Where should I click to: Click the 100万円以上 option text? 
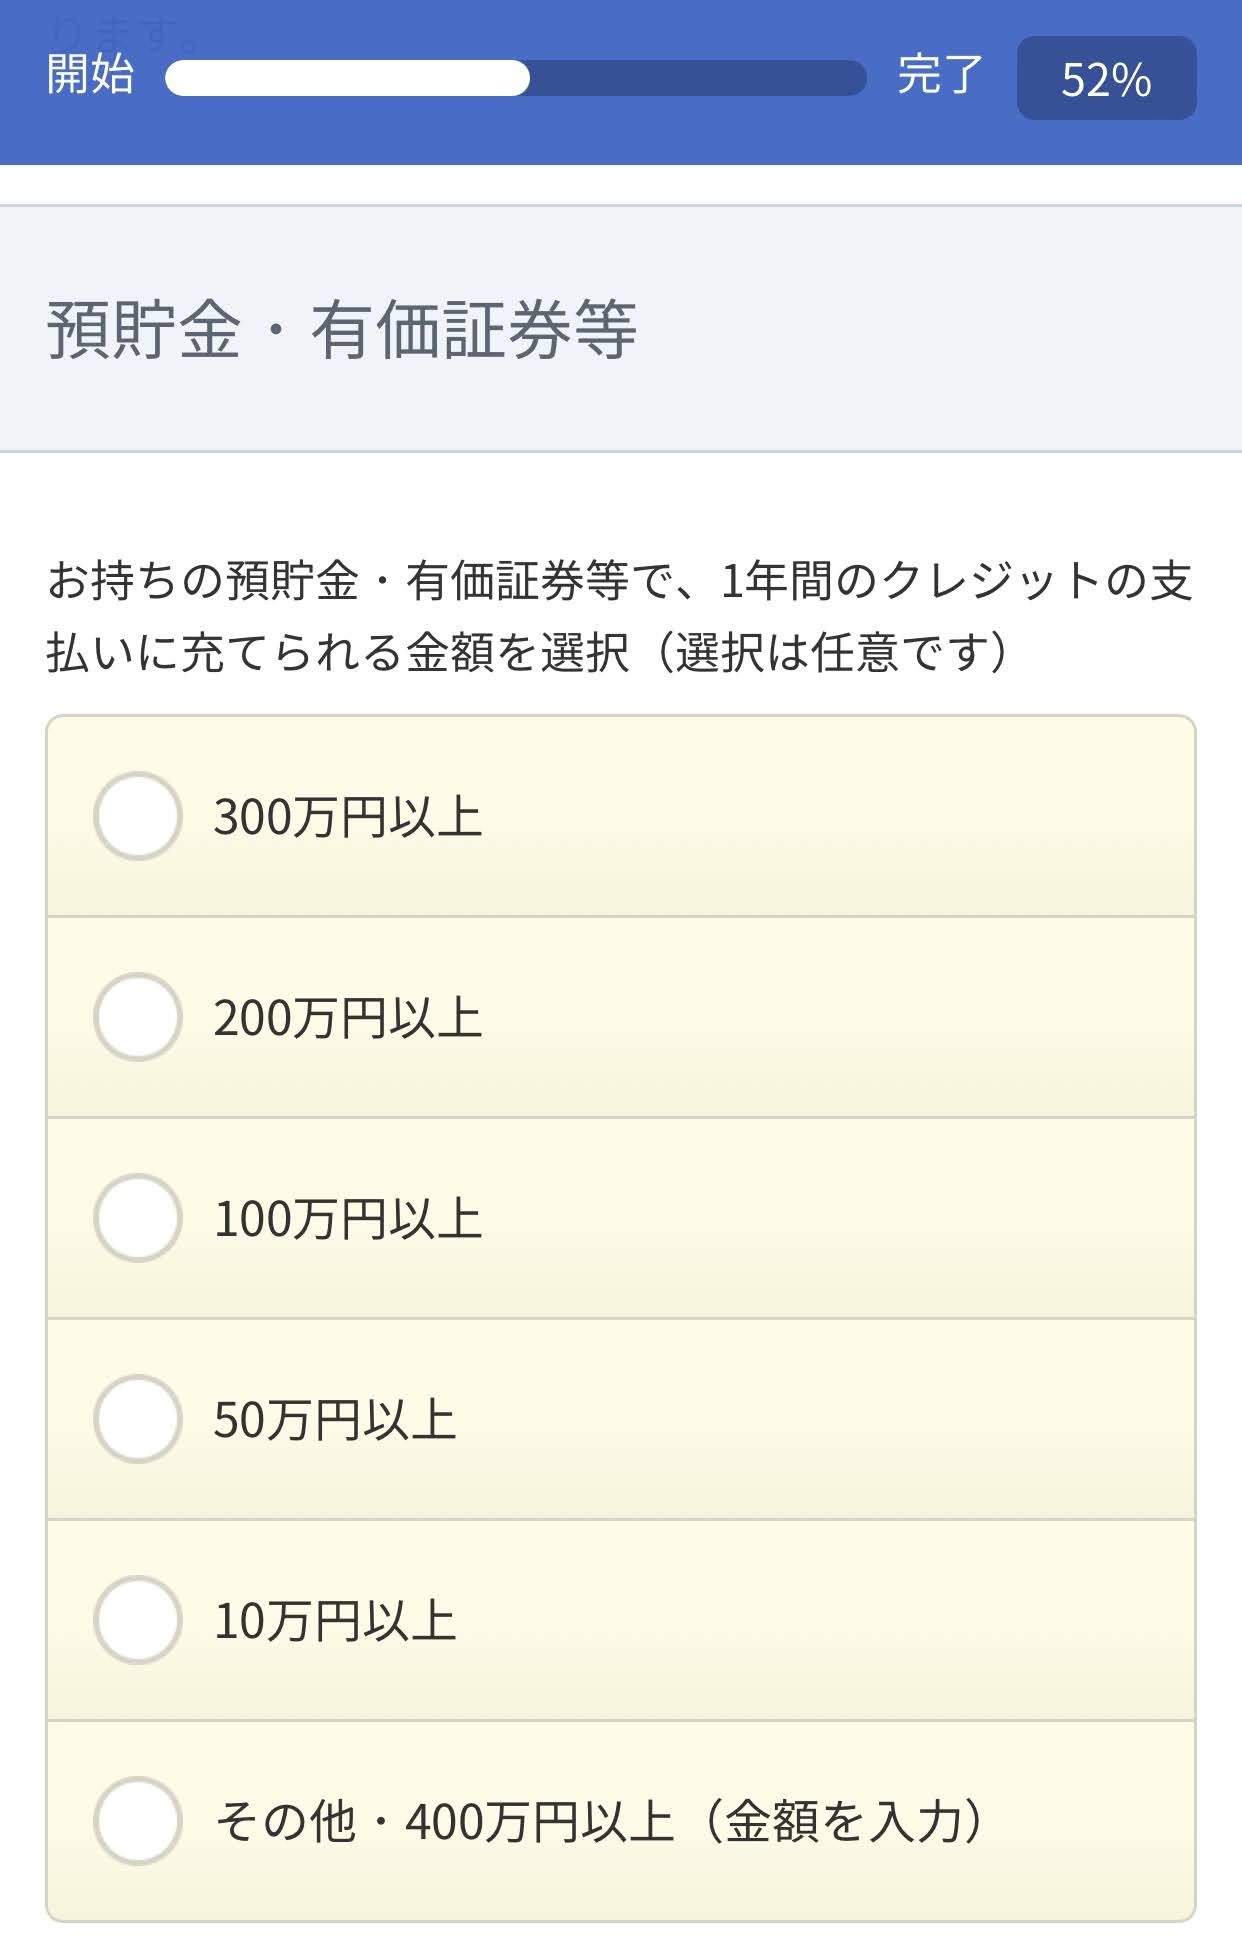(348, 1219)
